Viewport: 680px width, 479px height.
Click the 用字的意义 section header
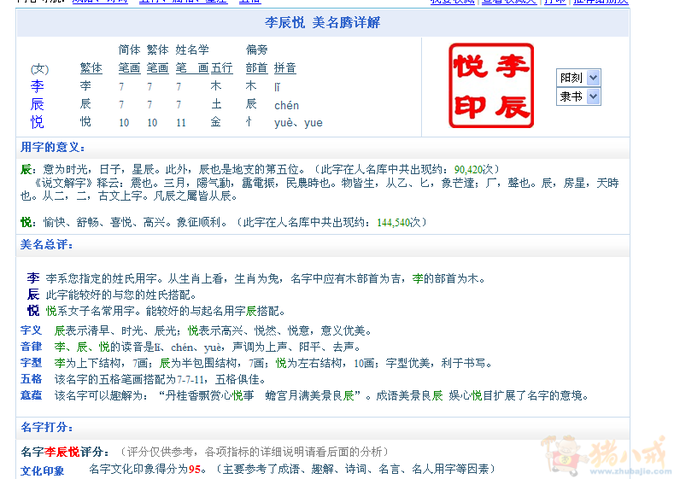[52, 147]
